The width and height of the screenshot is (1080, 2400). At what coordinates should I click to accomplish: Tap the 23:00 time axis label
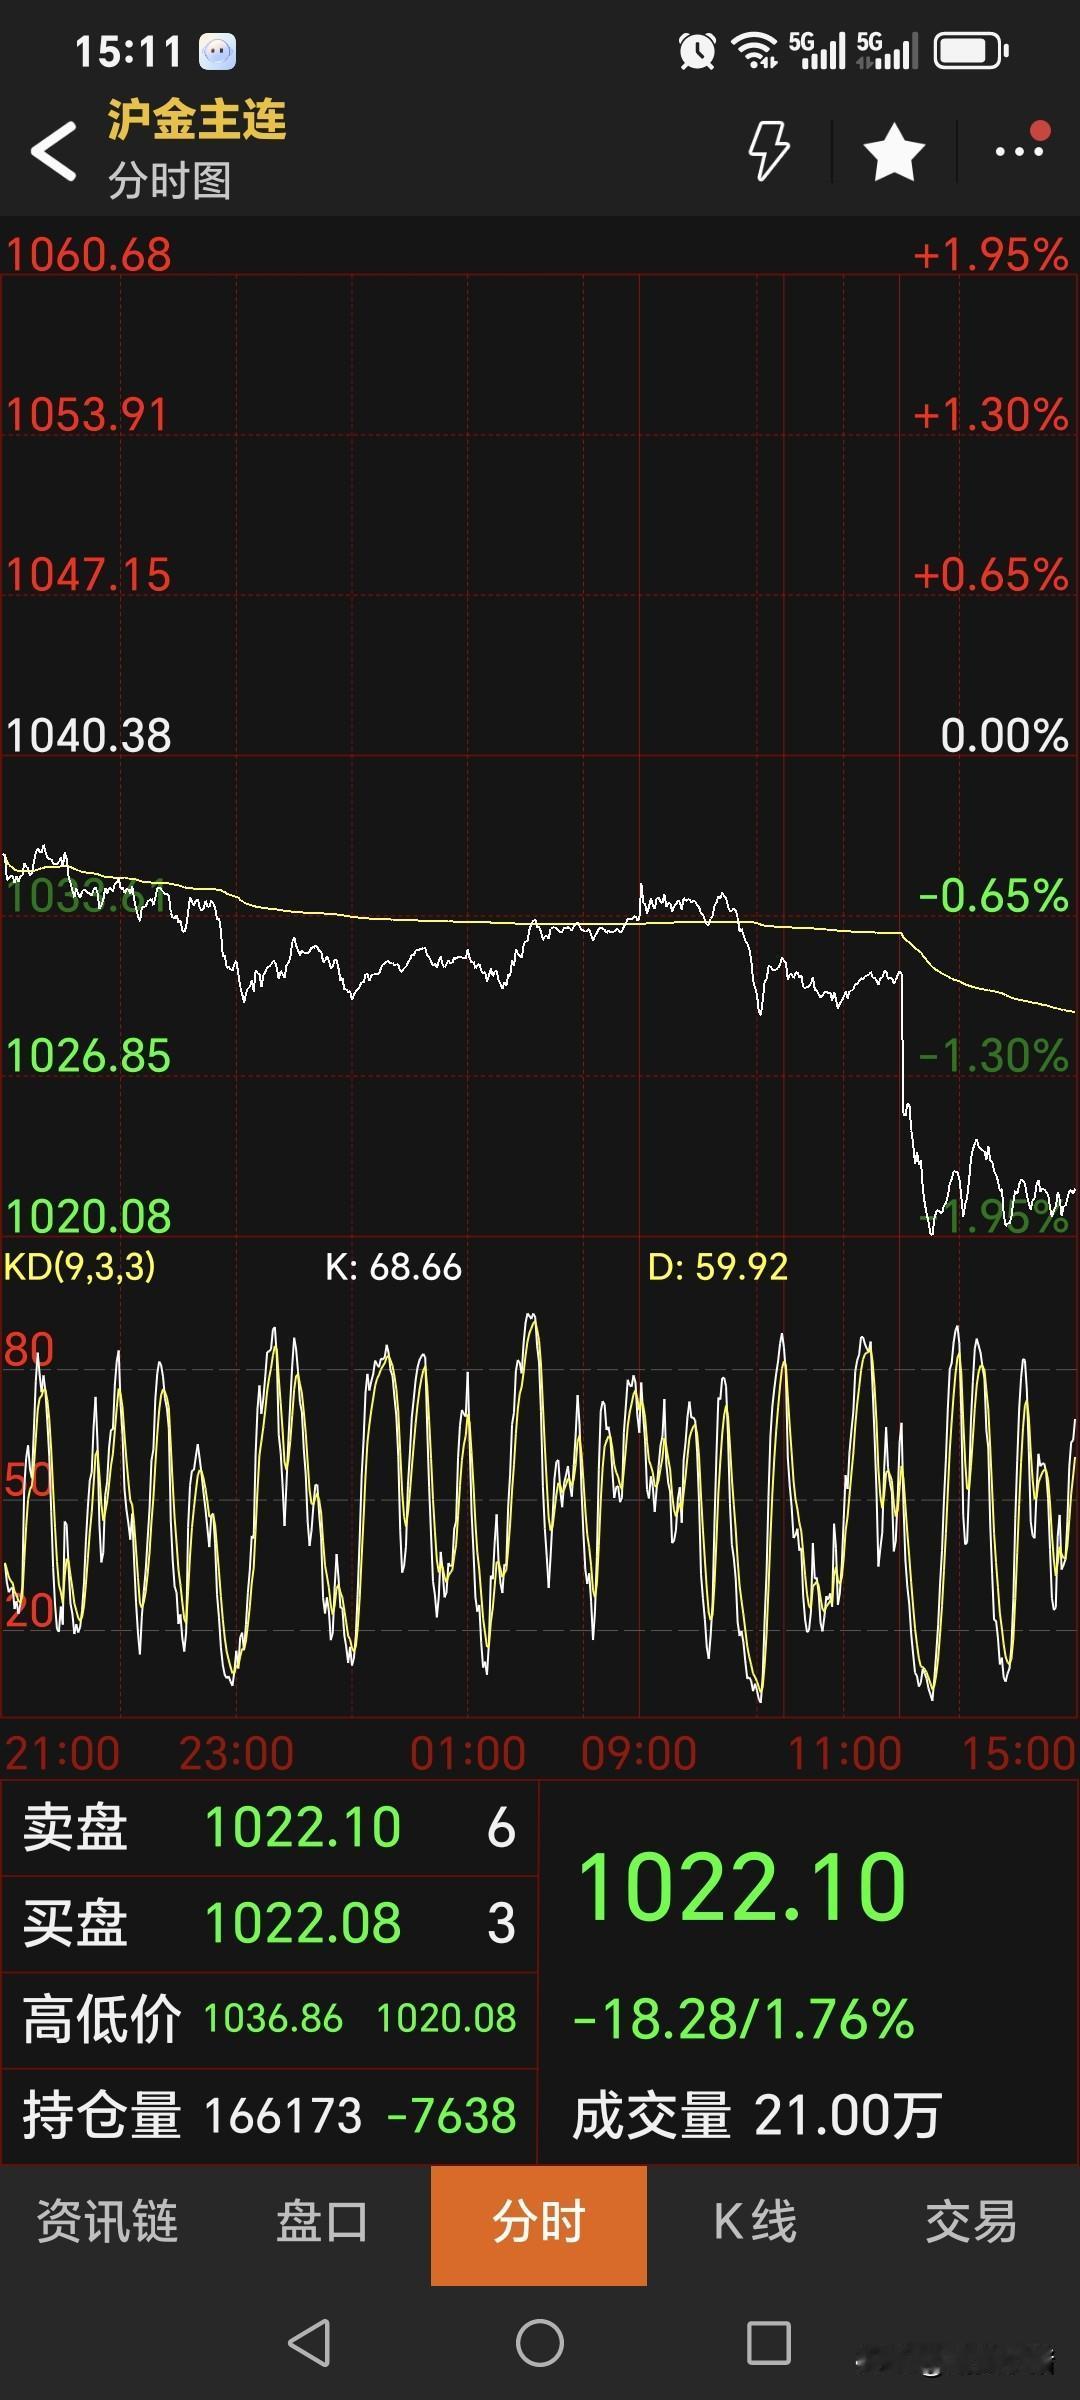tap(237, 1753)
